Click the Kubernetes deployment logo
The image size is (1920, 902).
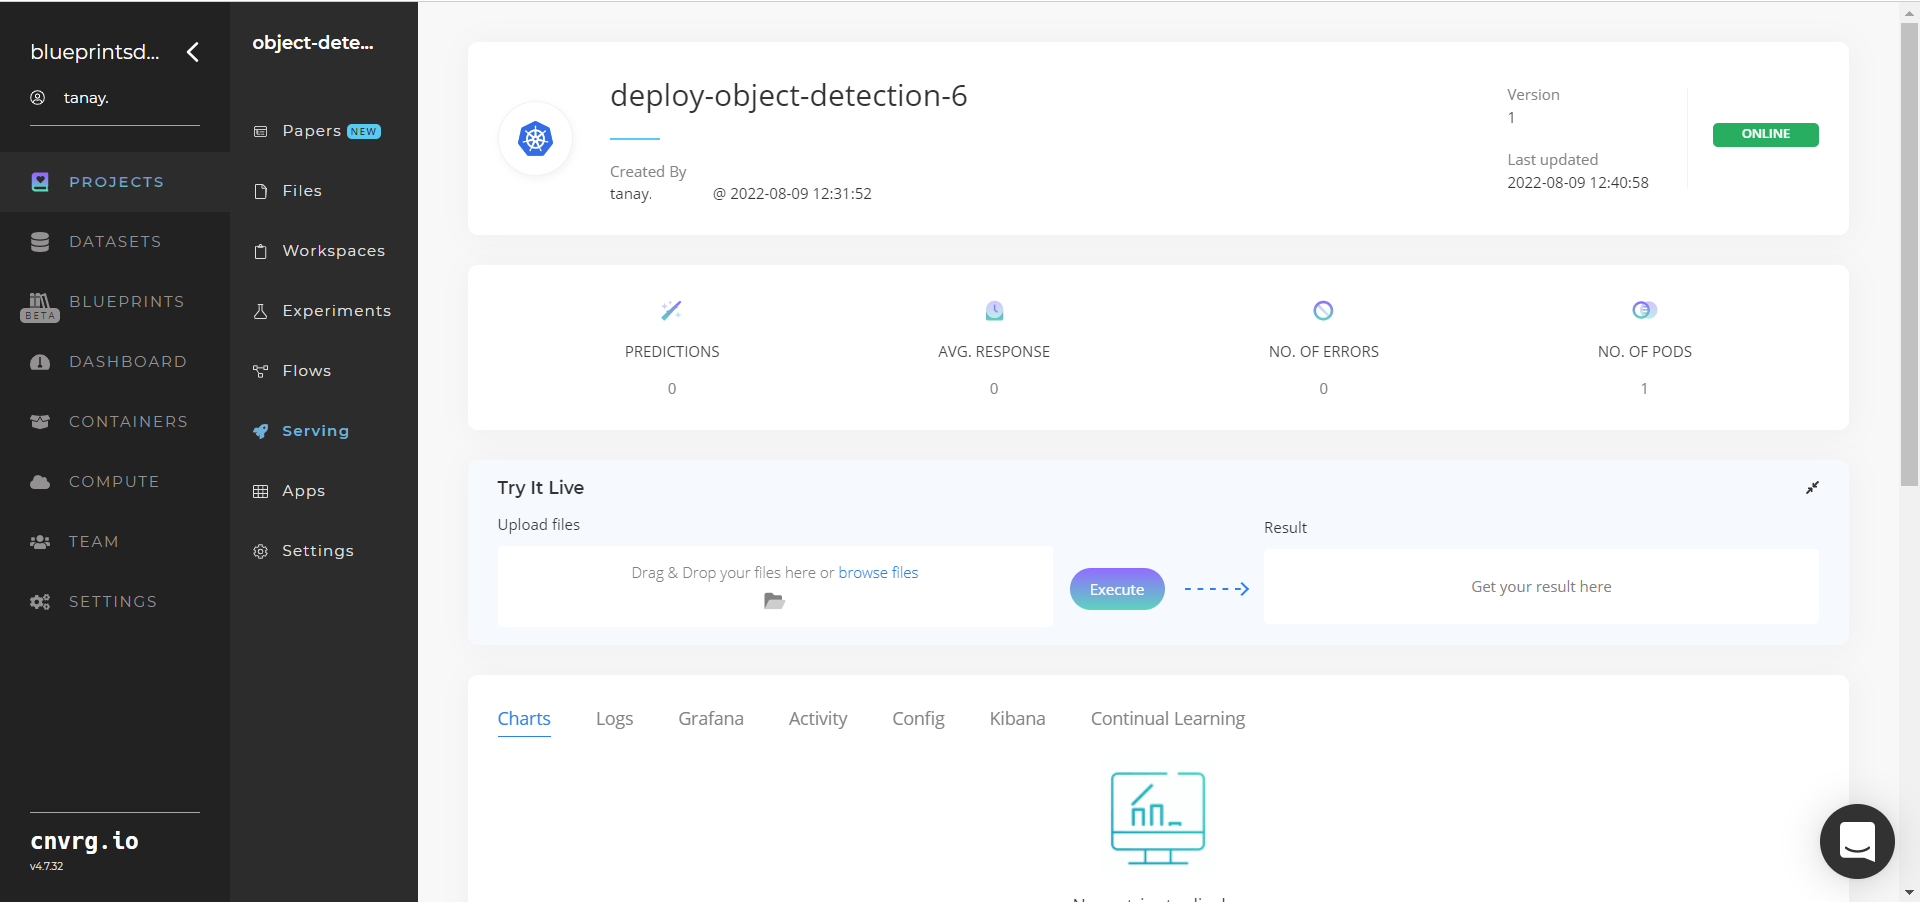(536, 138)
